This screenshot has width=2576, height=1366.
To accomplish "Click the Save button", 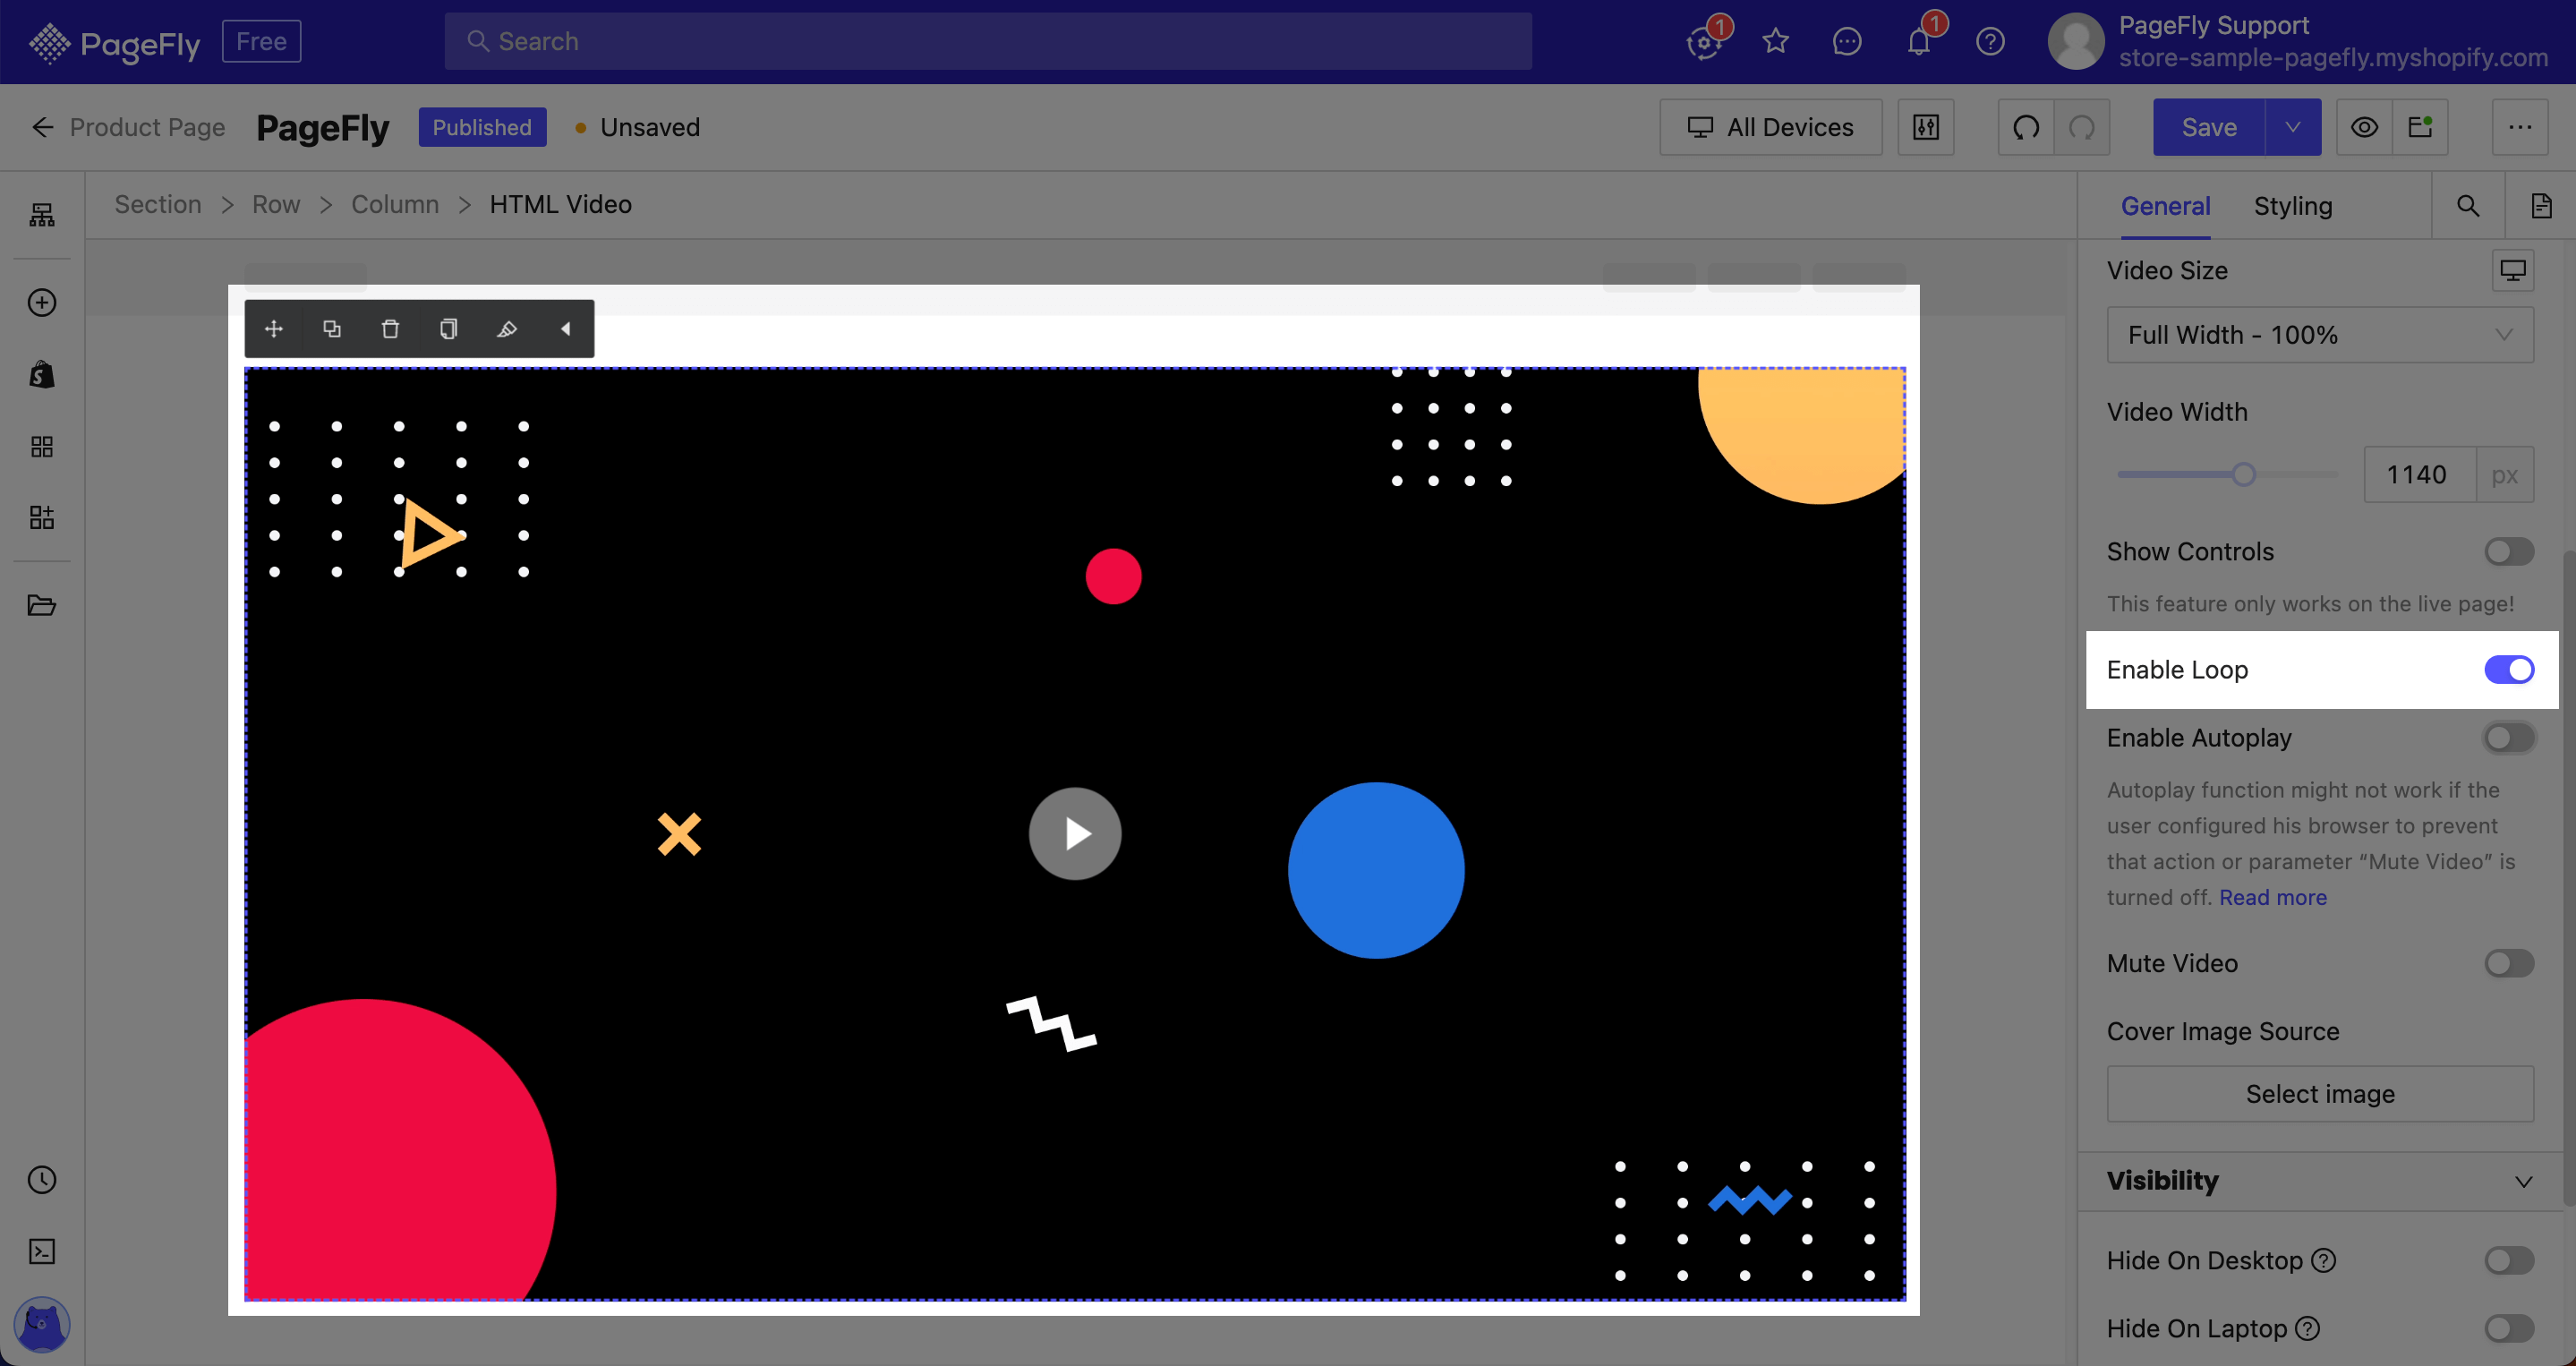I will pos(2209,127).
